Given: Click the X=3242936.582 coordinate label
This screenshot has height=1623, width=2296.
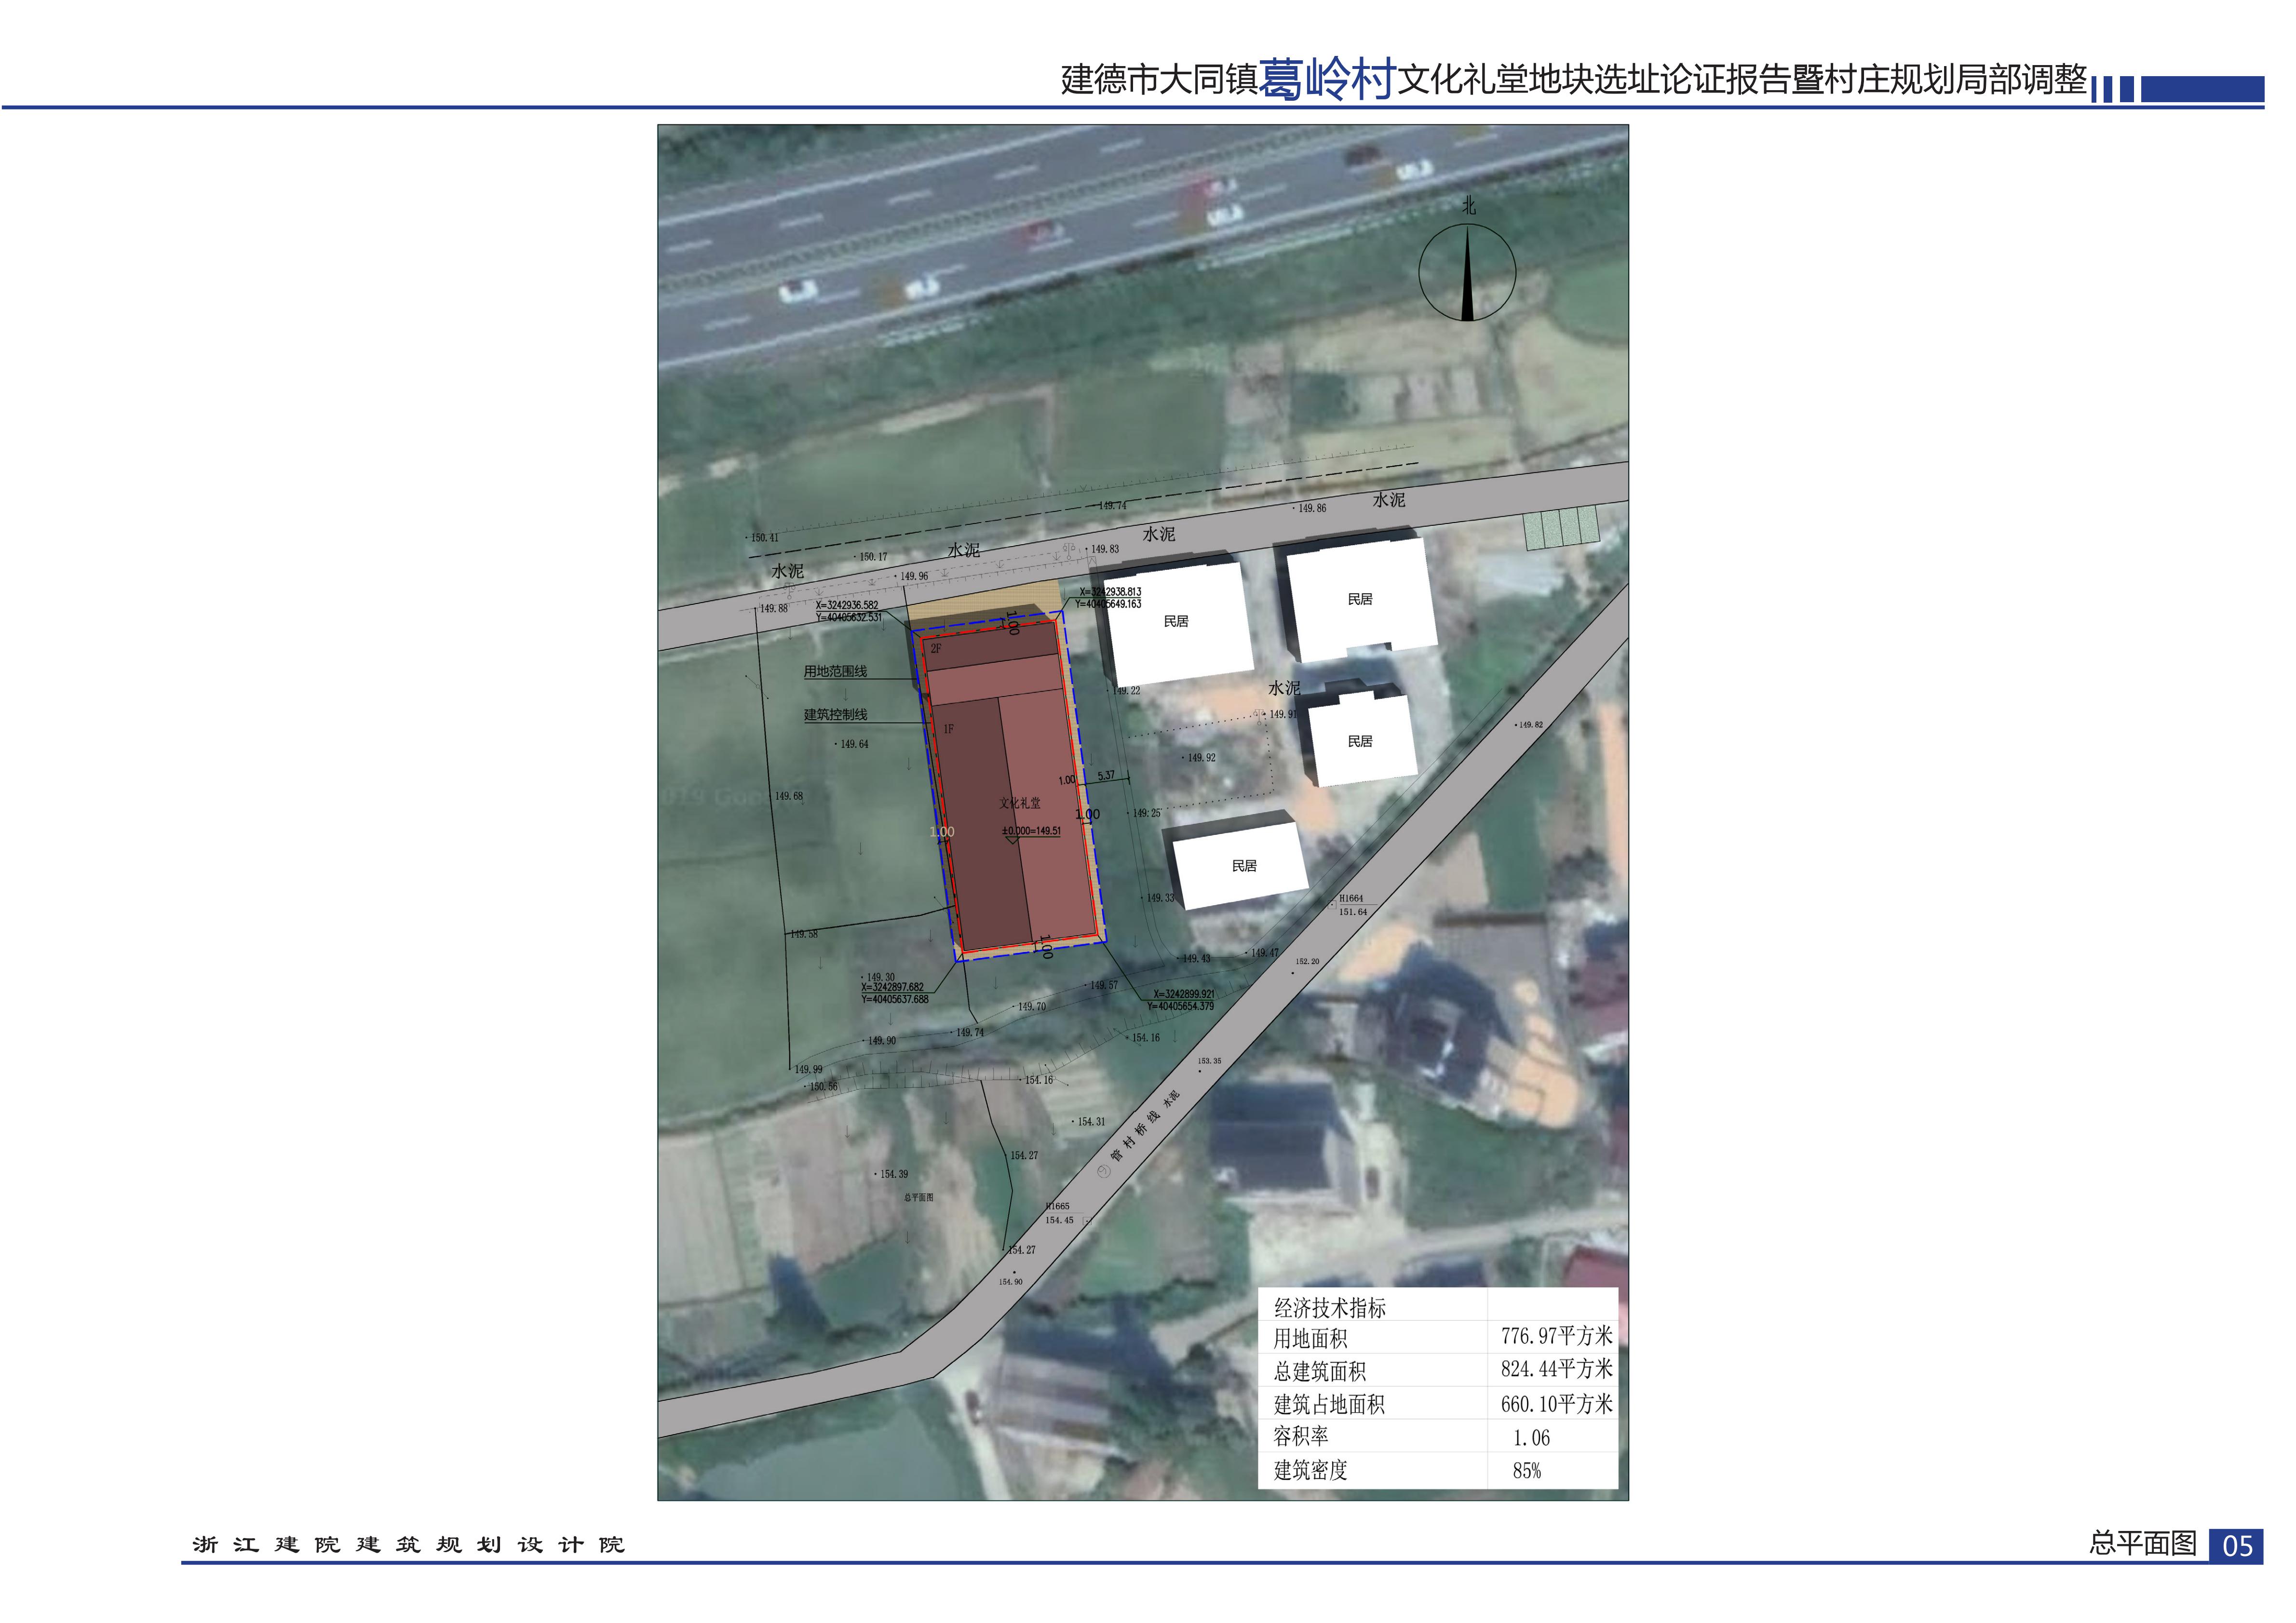Looking at the screenshot, I should [x=846, y=605].
